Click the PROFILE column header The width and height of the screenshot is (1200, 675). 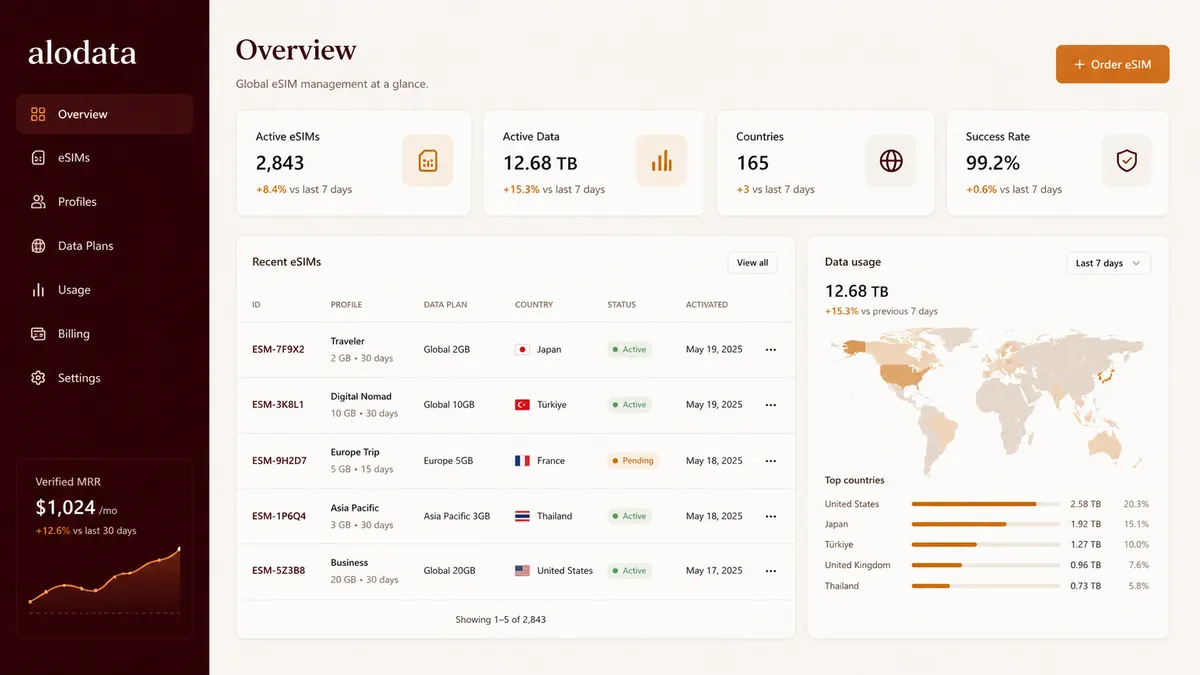[346, 305]
